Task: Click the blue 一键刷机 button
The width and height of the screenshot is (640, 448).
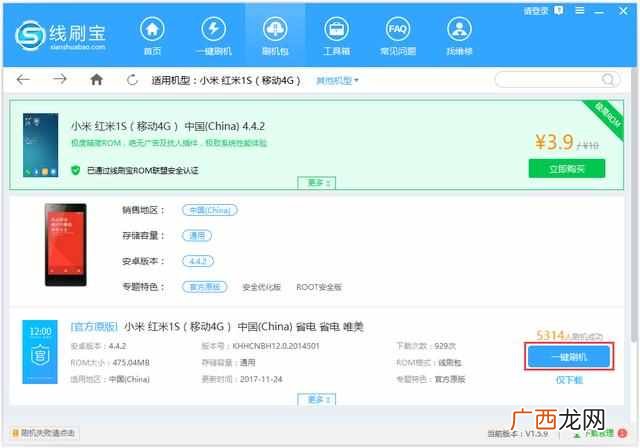Action: (x=569, y=357)
